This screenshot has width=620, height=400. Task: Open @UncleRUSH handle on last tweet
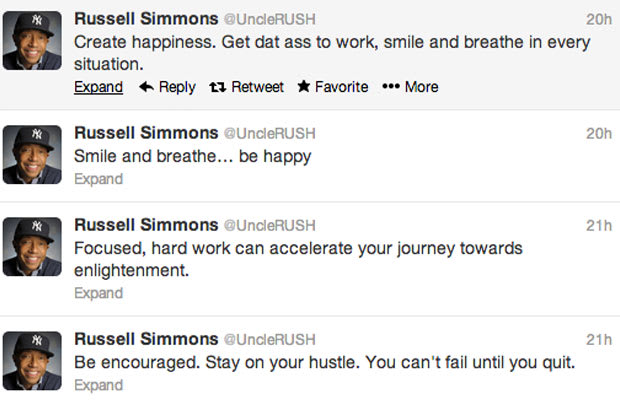click(270, 340)
